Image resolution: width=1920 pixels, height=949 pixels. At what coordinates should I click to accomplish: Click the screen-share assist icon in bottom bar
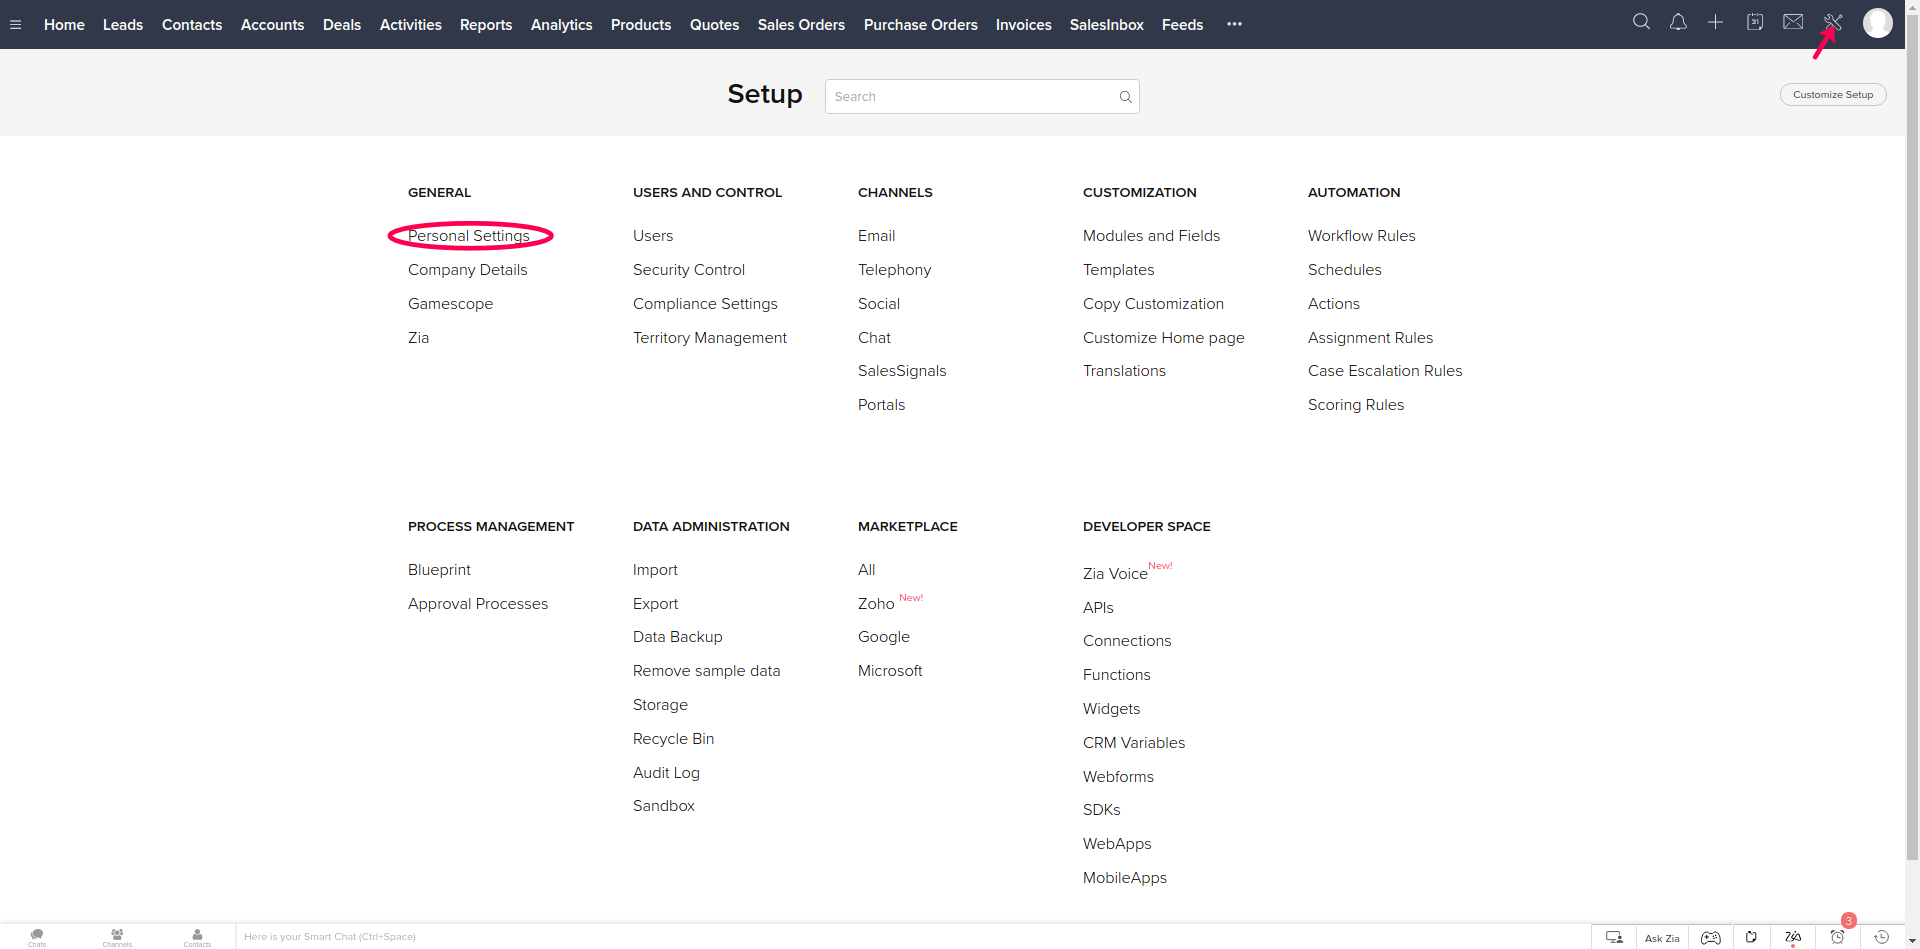coord(1614,937)
